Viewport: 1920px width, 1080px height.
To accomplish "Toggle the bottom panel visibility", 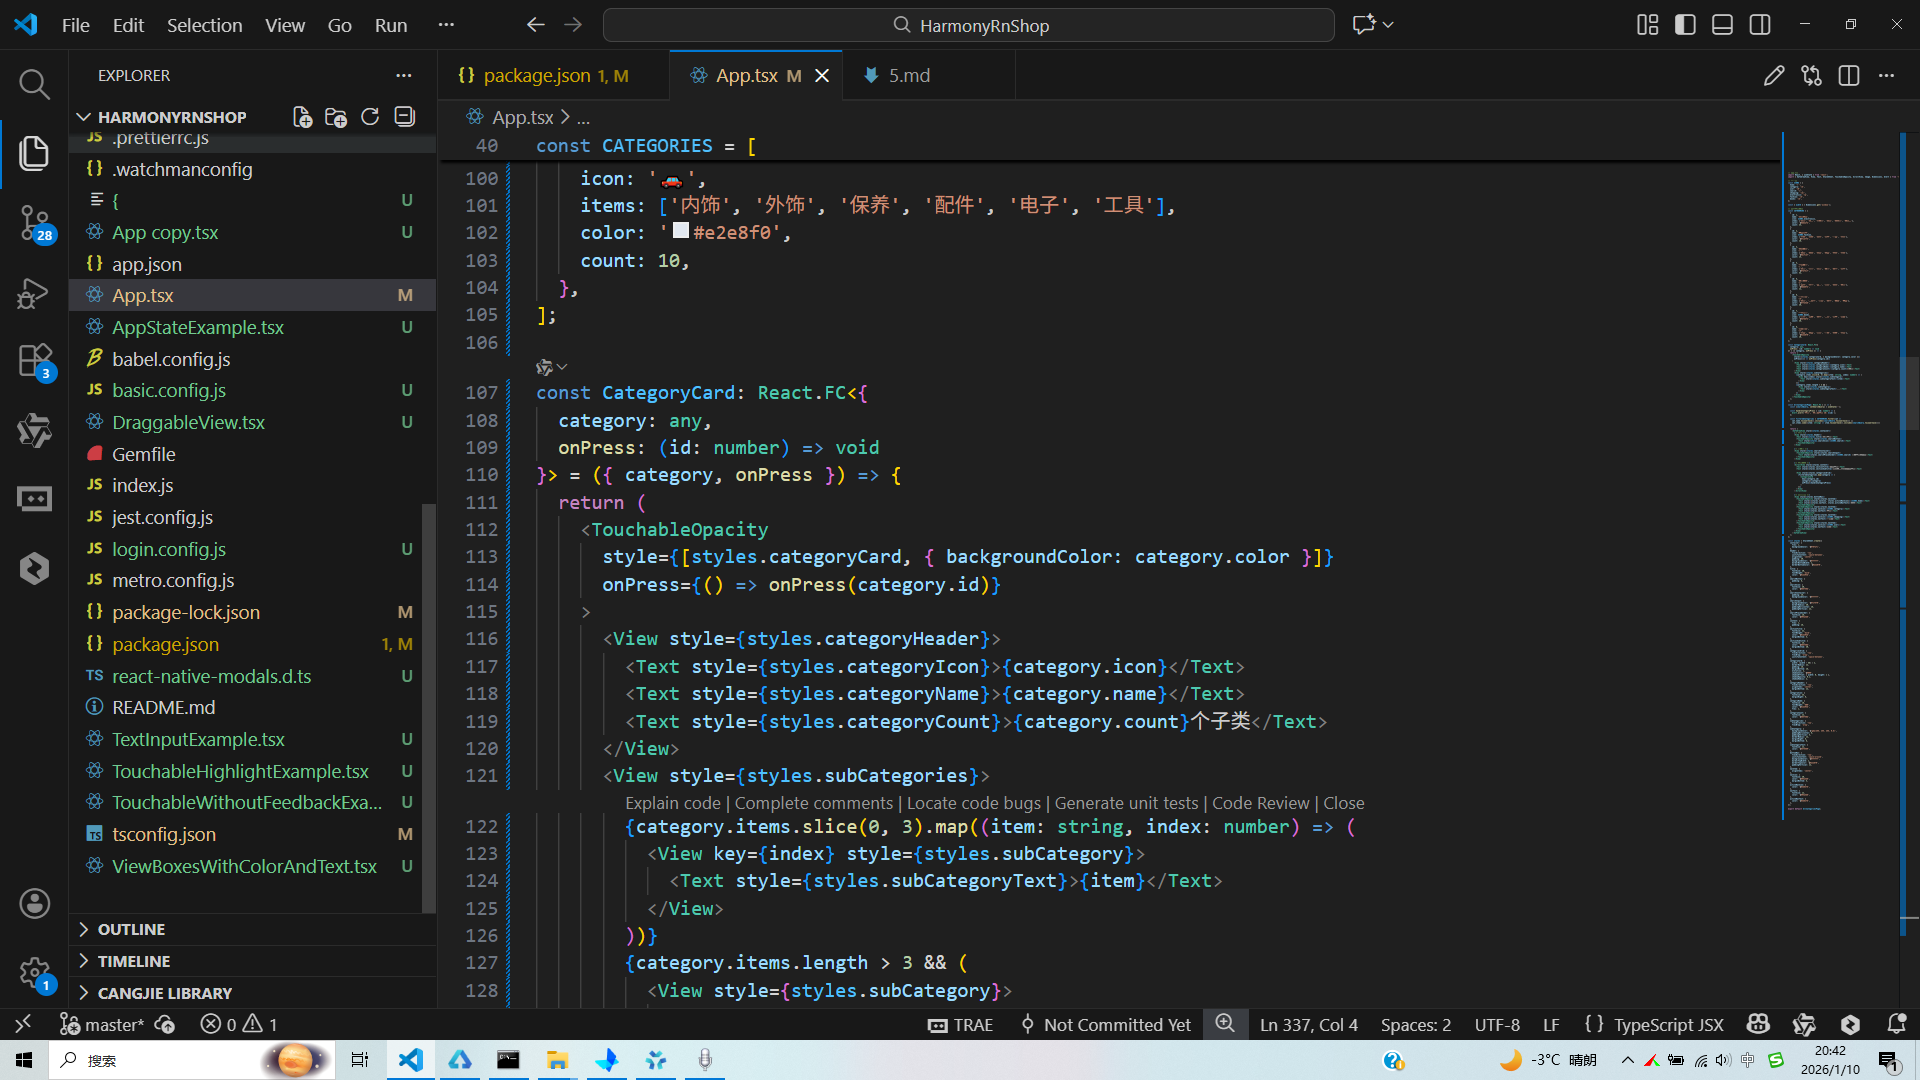I will [1722, 25].
